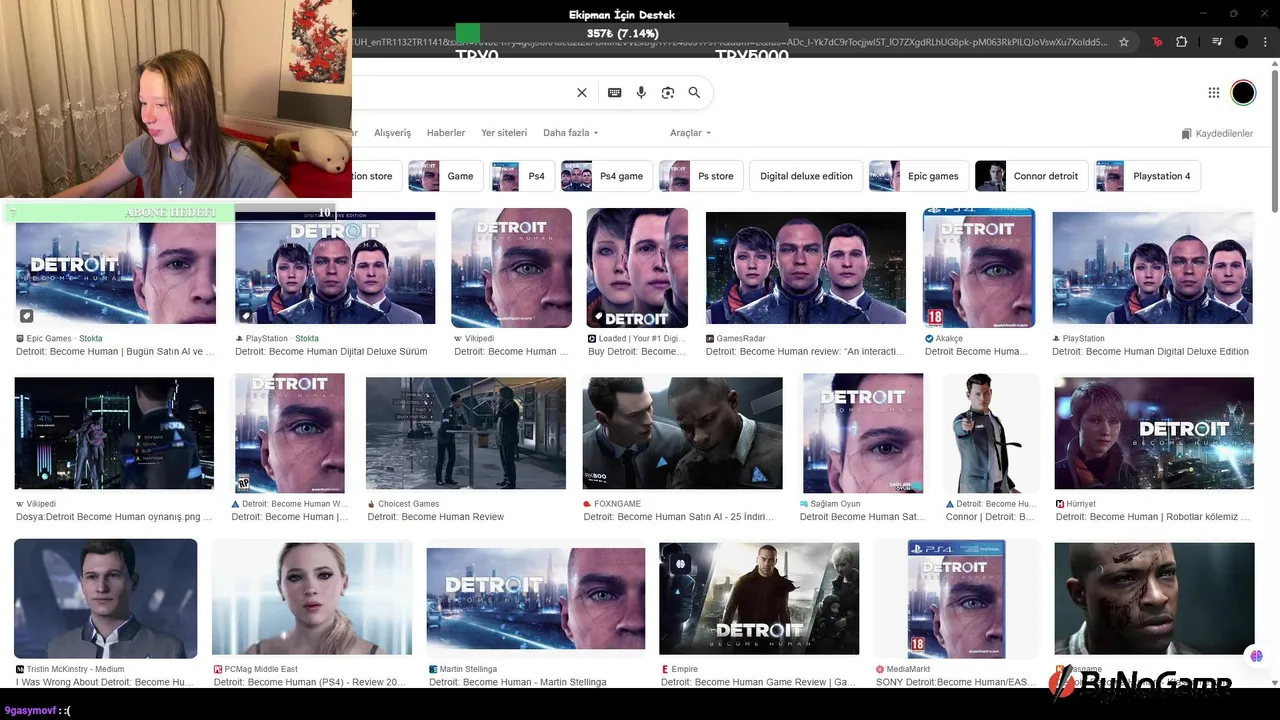1280x720 pixels.
Task: Bookmark this page with the star icon
Action: (1124, 42)
